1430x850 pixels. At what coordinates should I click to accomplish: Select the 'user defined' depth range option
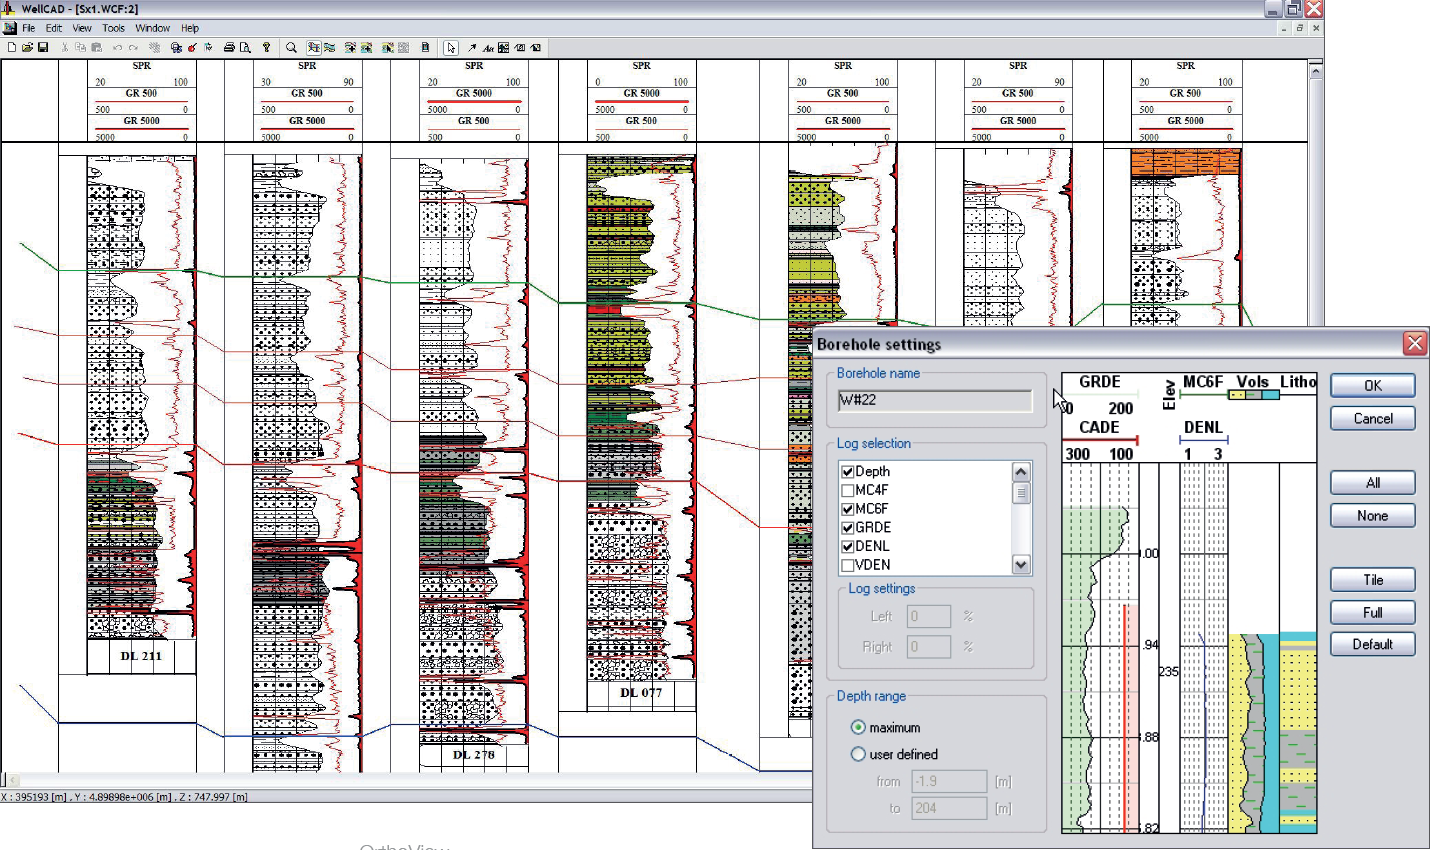858,754
